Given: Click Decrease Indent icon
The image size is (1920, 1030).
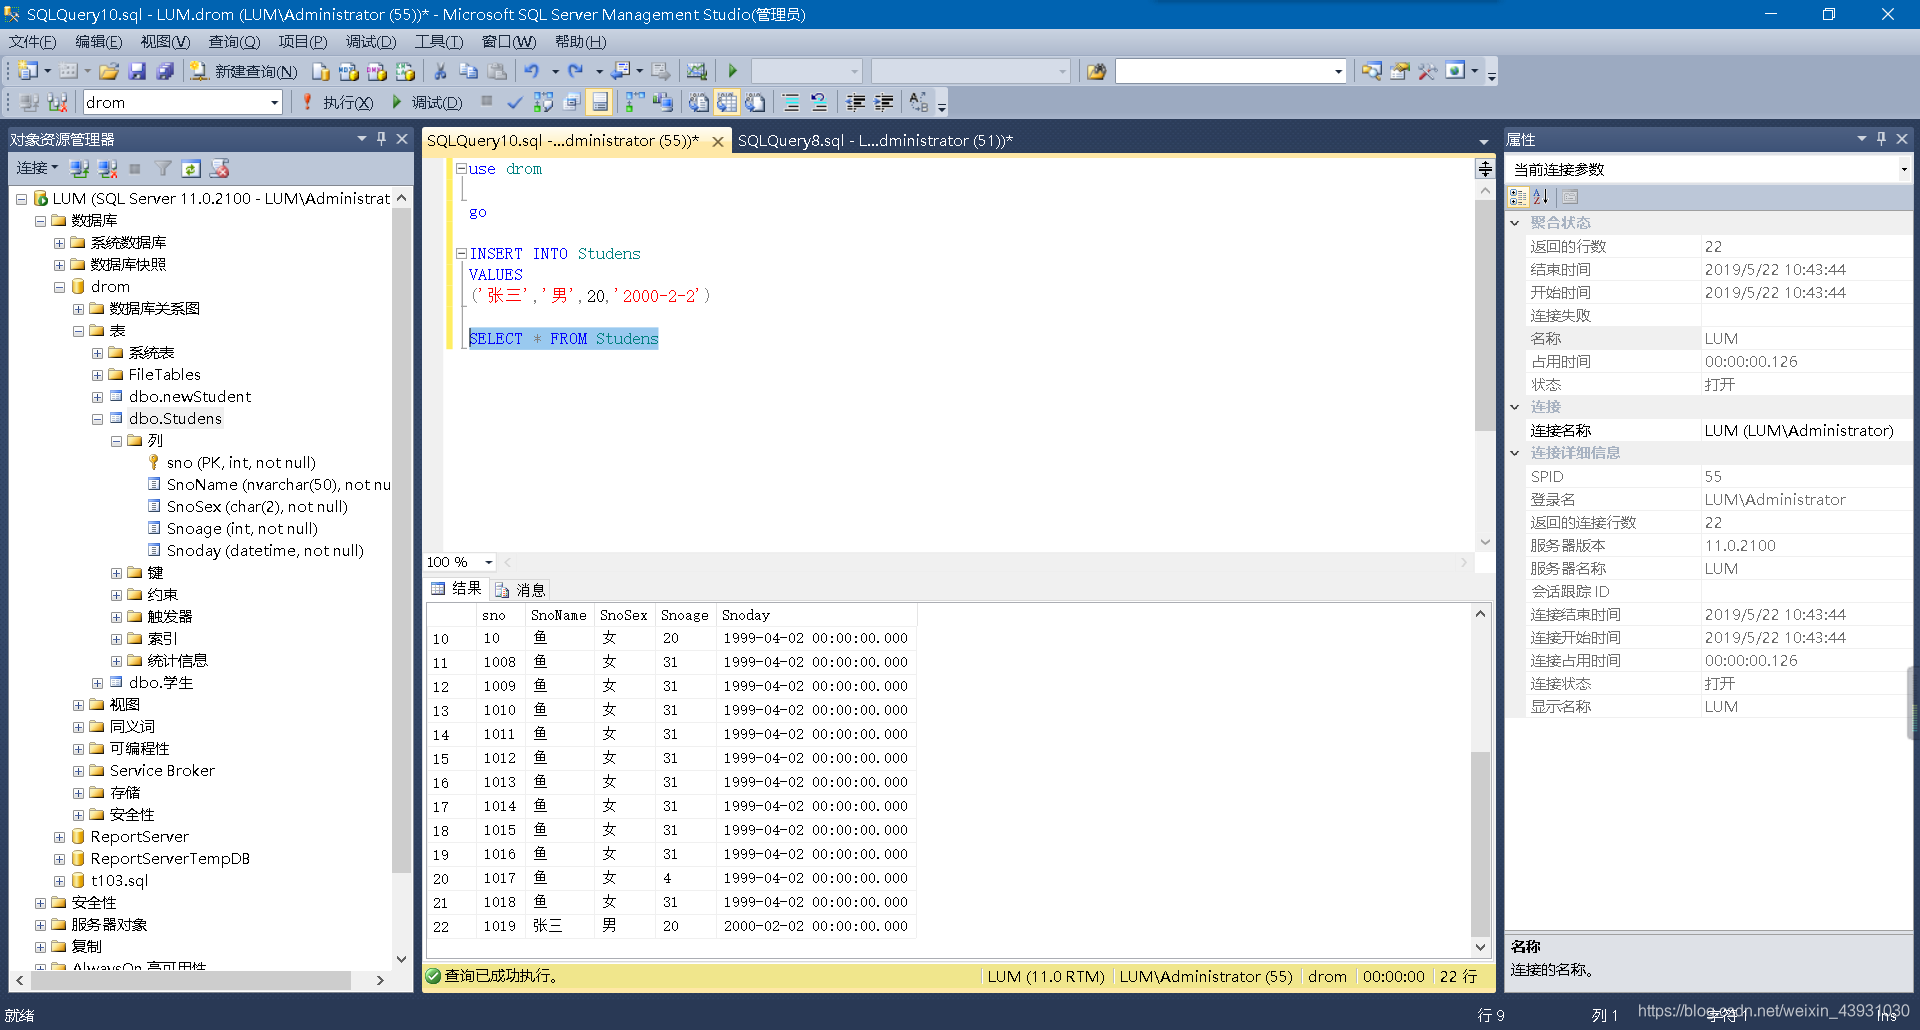Looking at the screenshot, I should click(x=856, y=102).
